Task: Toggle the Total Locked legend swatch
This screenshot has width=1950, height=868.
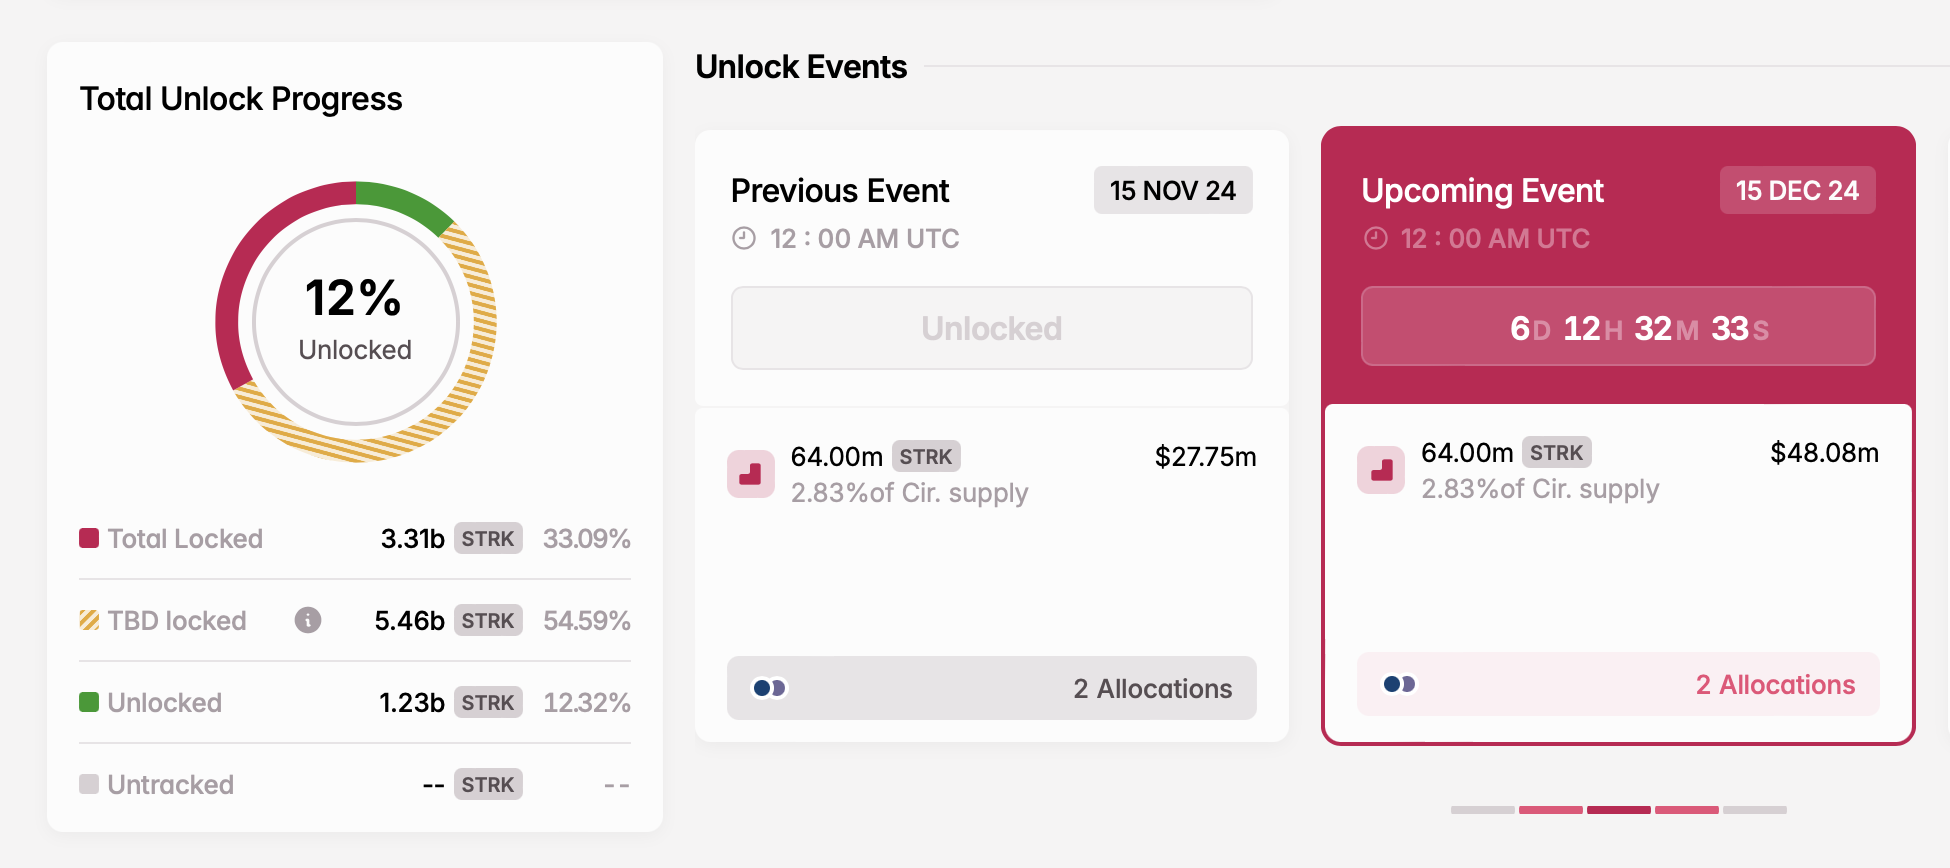Action: tap(88, 538)
